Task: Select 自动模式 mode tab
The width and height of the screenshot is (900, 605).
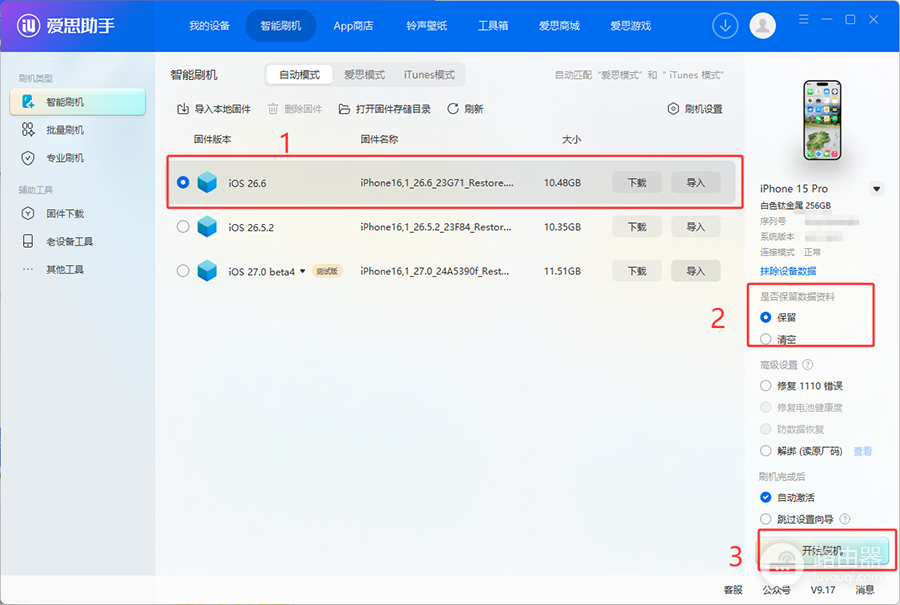Action: [300, 75]
